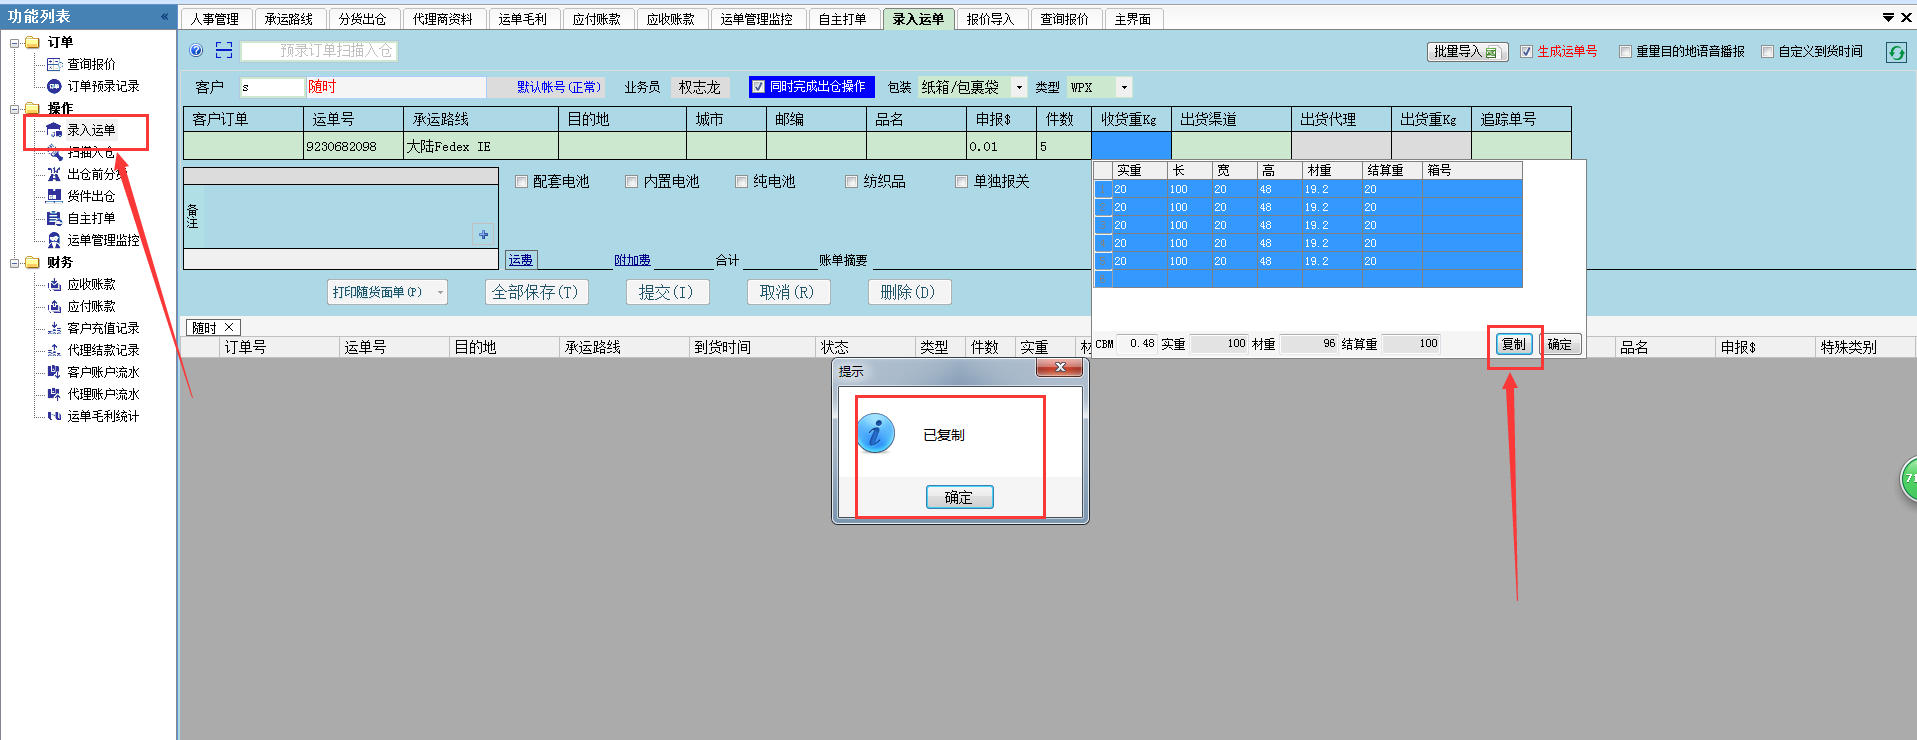Image resolution: width=1917 pixels, height=740 pixels.
Task: Open 运单毛利统计 in the finance tree
Action: (x=102, y=416)
